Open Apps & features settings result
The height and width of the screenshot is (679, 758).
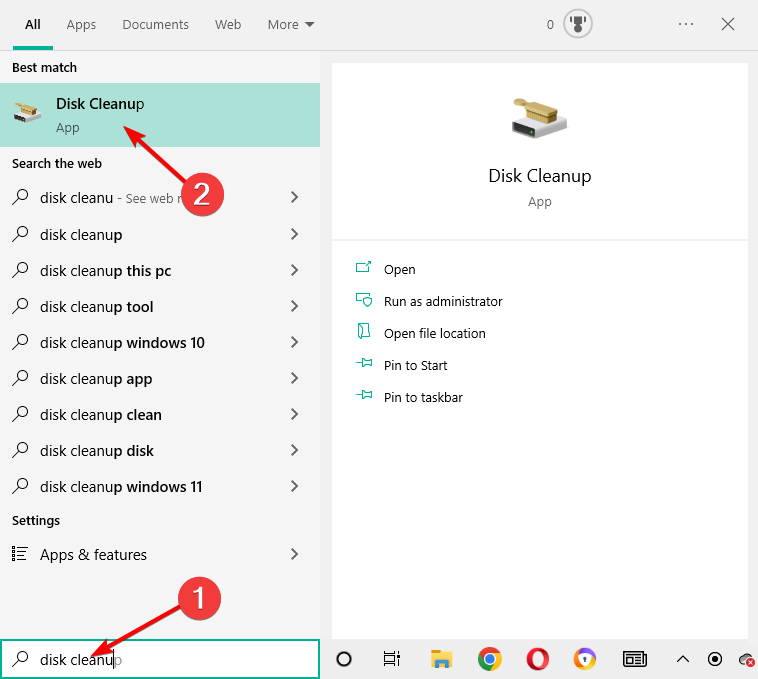(160, 554)
